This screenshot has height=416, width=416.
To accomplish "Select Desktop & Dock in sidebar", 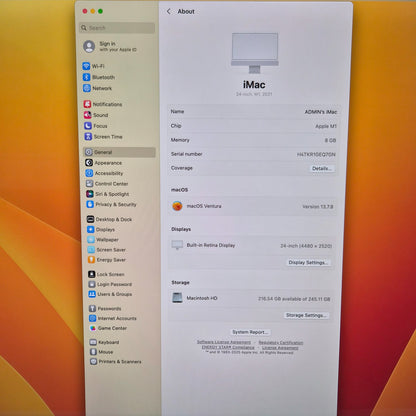I will pos(110,219).
